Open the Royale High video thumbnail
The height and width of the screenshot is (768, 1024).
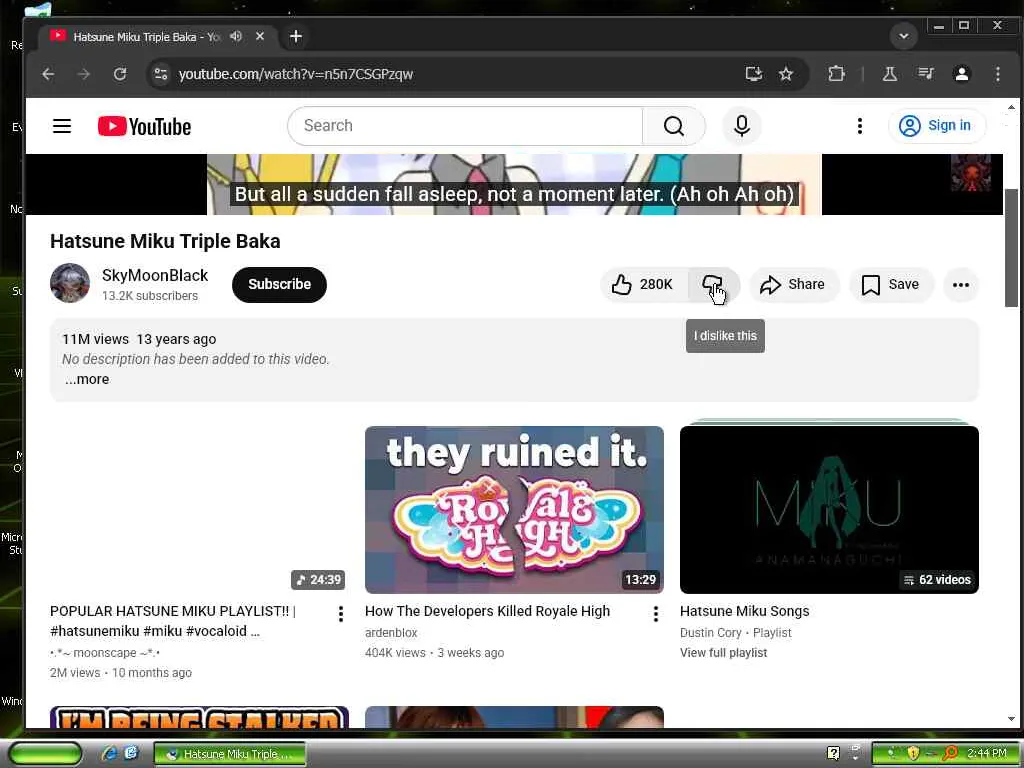point(514,509)
